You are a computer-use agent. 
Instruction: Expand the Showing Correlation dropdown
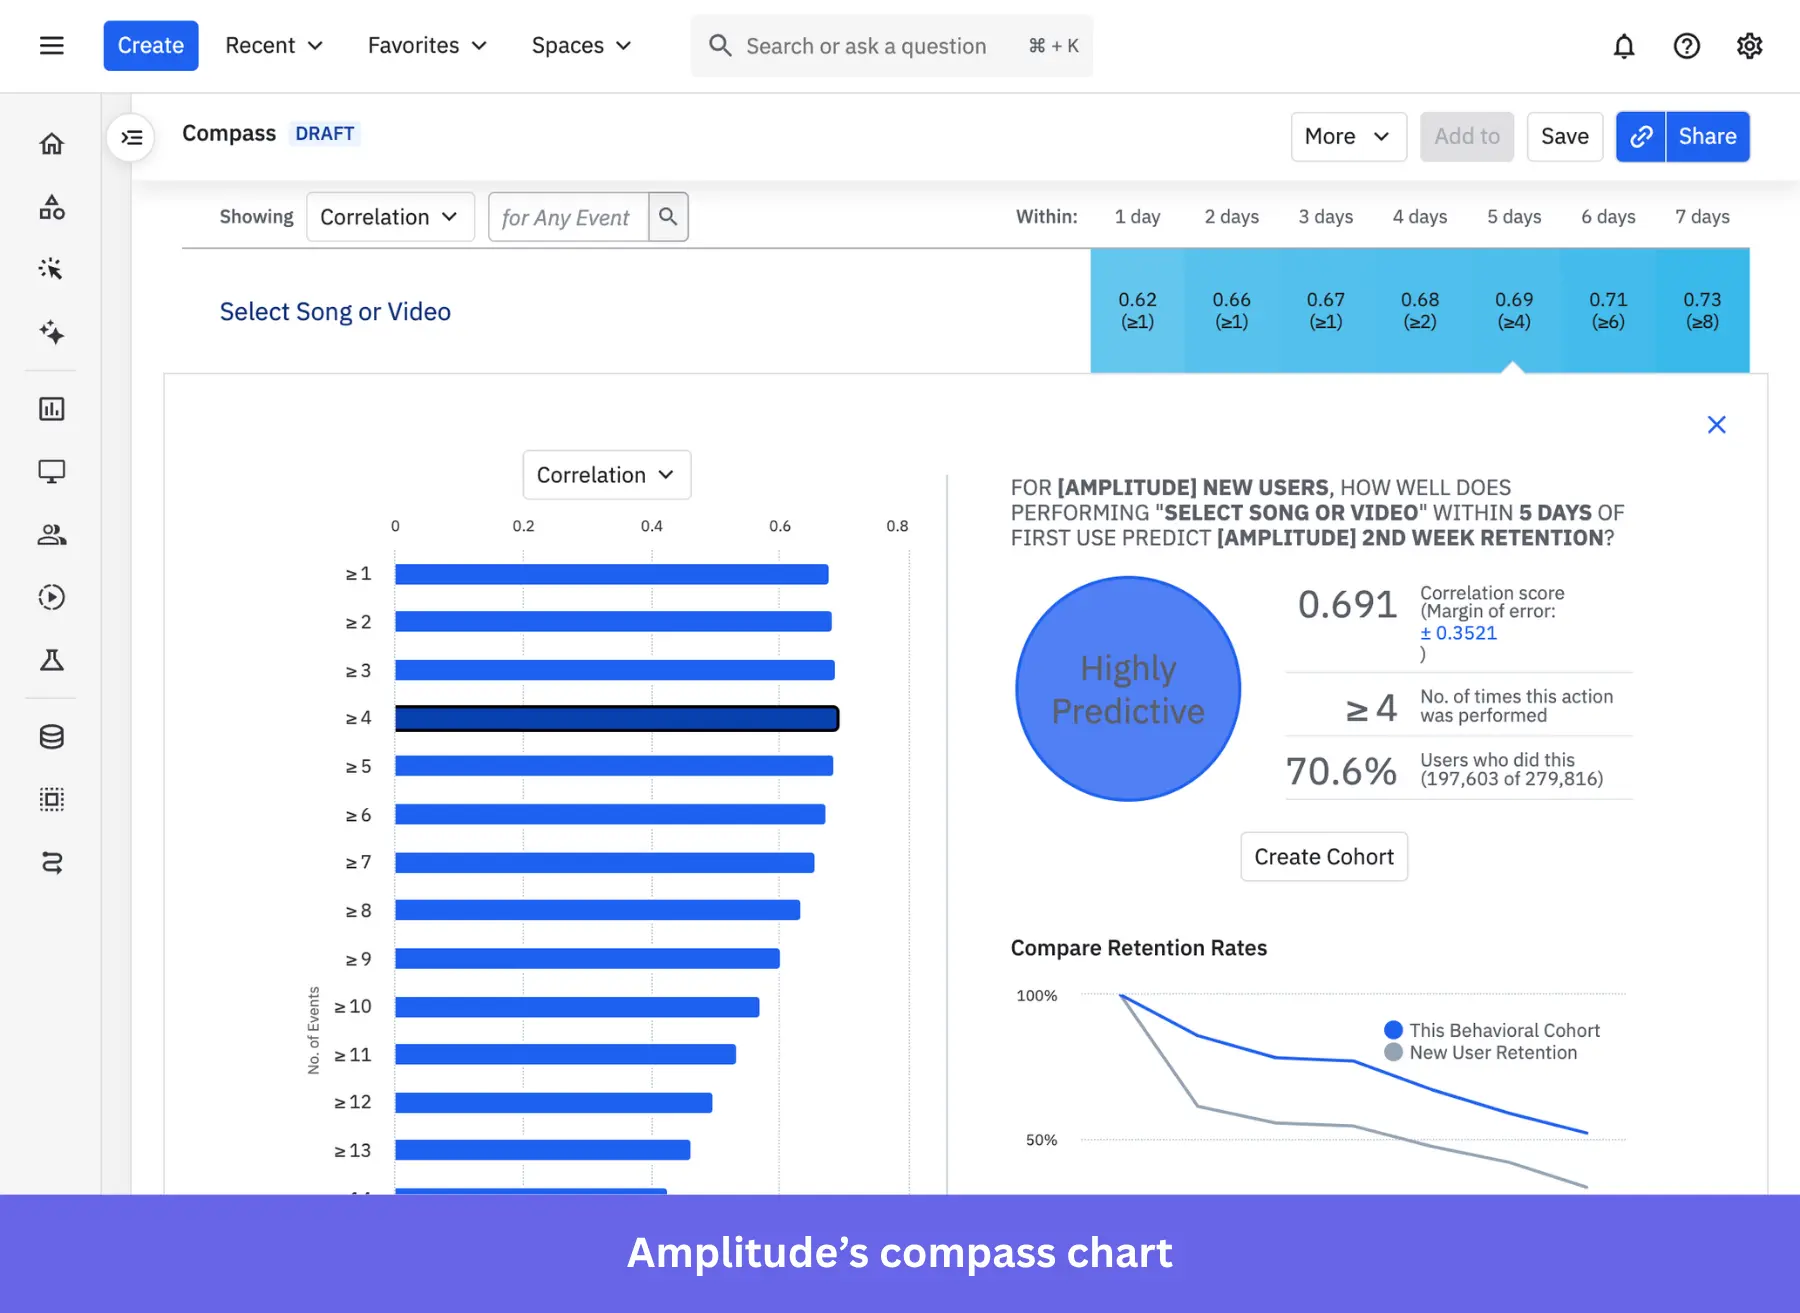coord(389,217)
